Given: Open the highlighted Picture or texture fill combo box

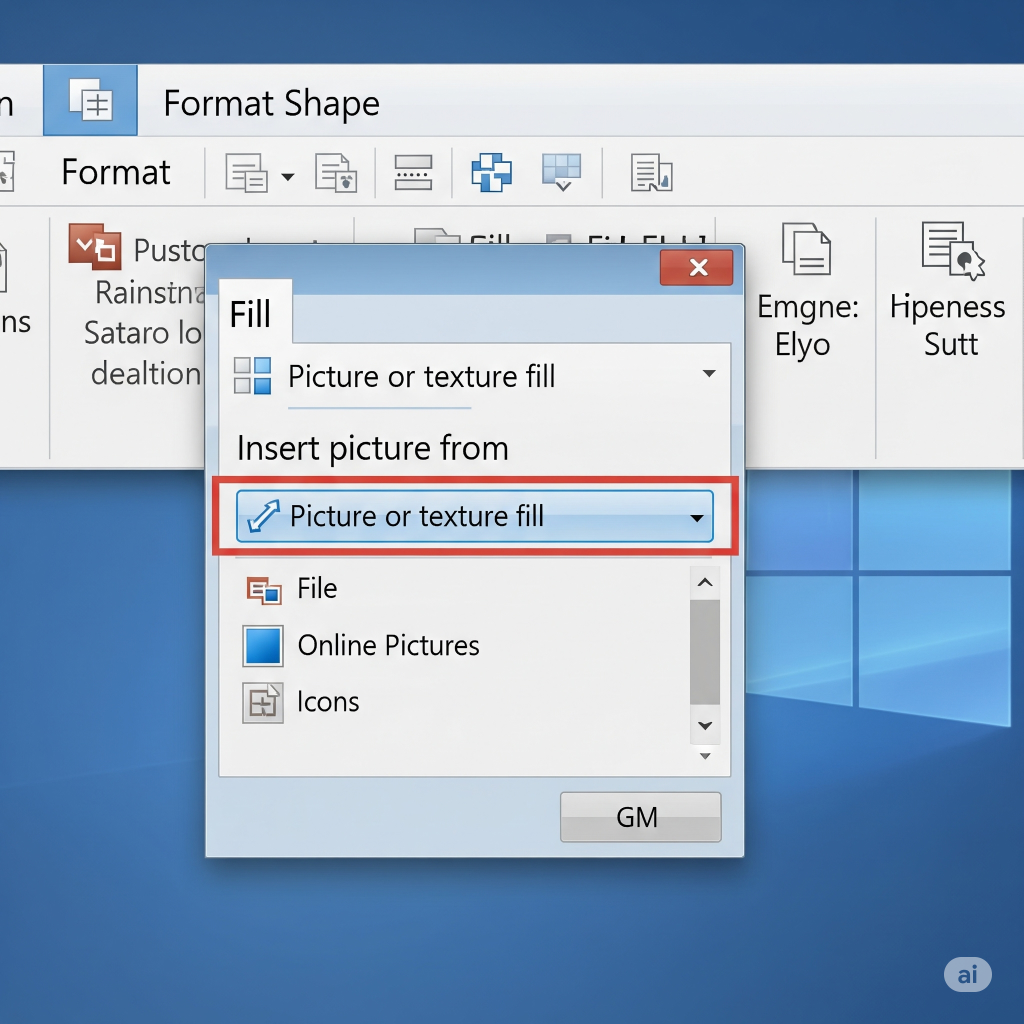Looking at the screenshot, I should (696, 518).
